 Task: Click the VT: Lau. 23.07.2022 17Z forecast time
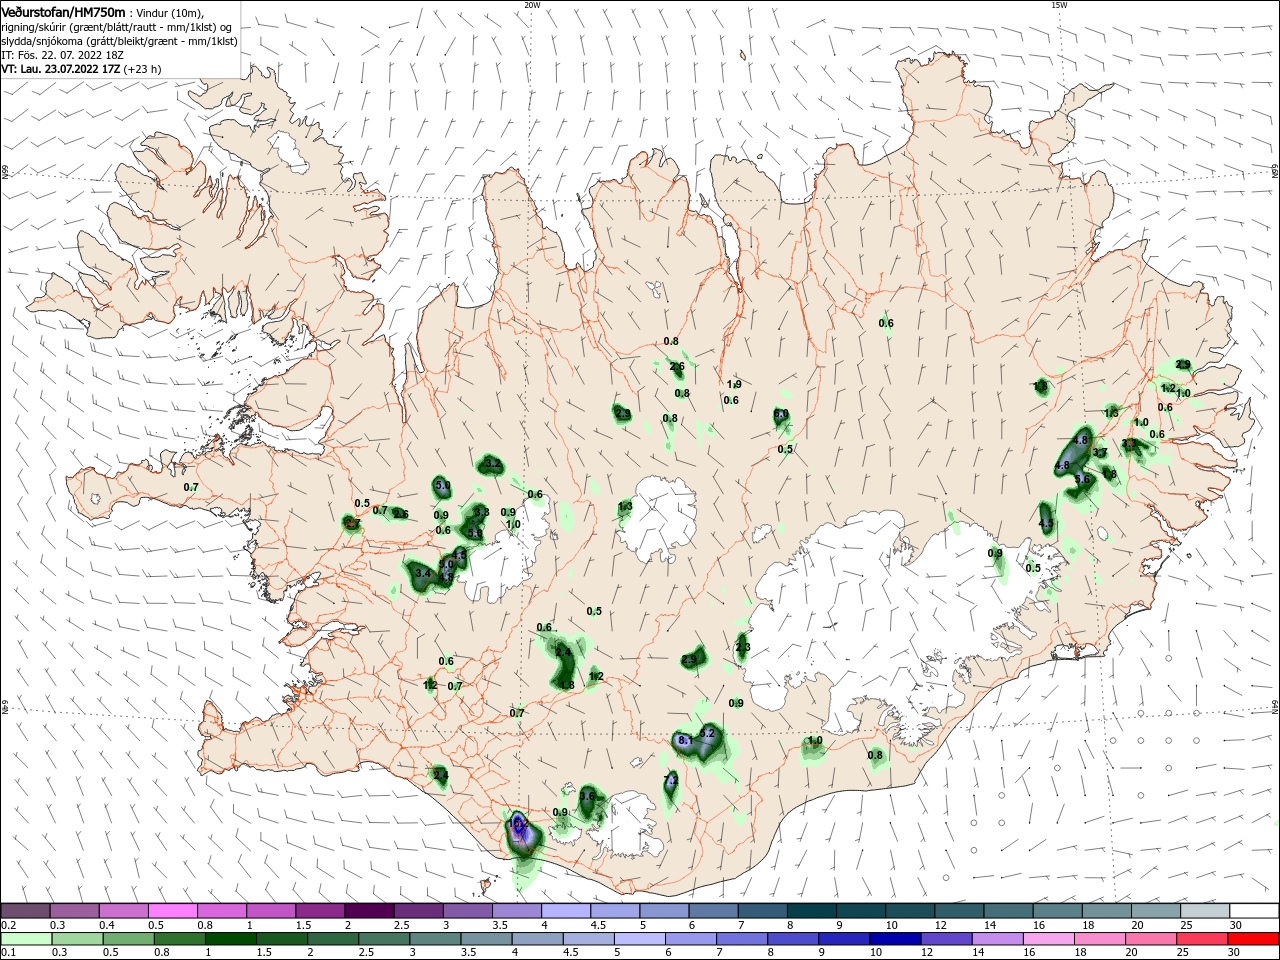pyautogui.click(x=61, y=69)
